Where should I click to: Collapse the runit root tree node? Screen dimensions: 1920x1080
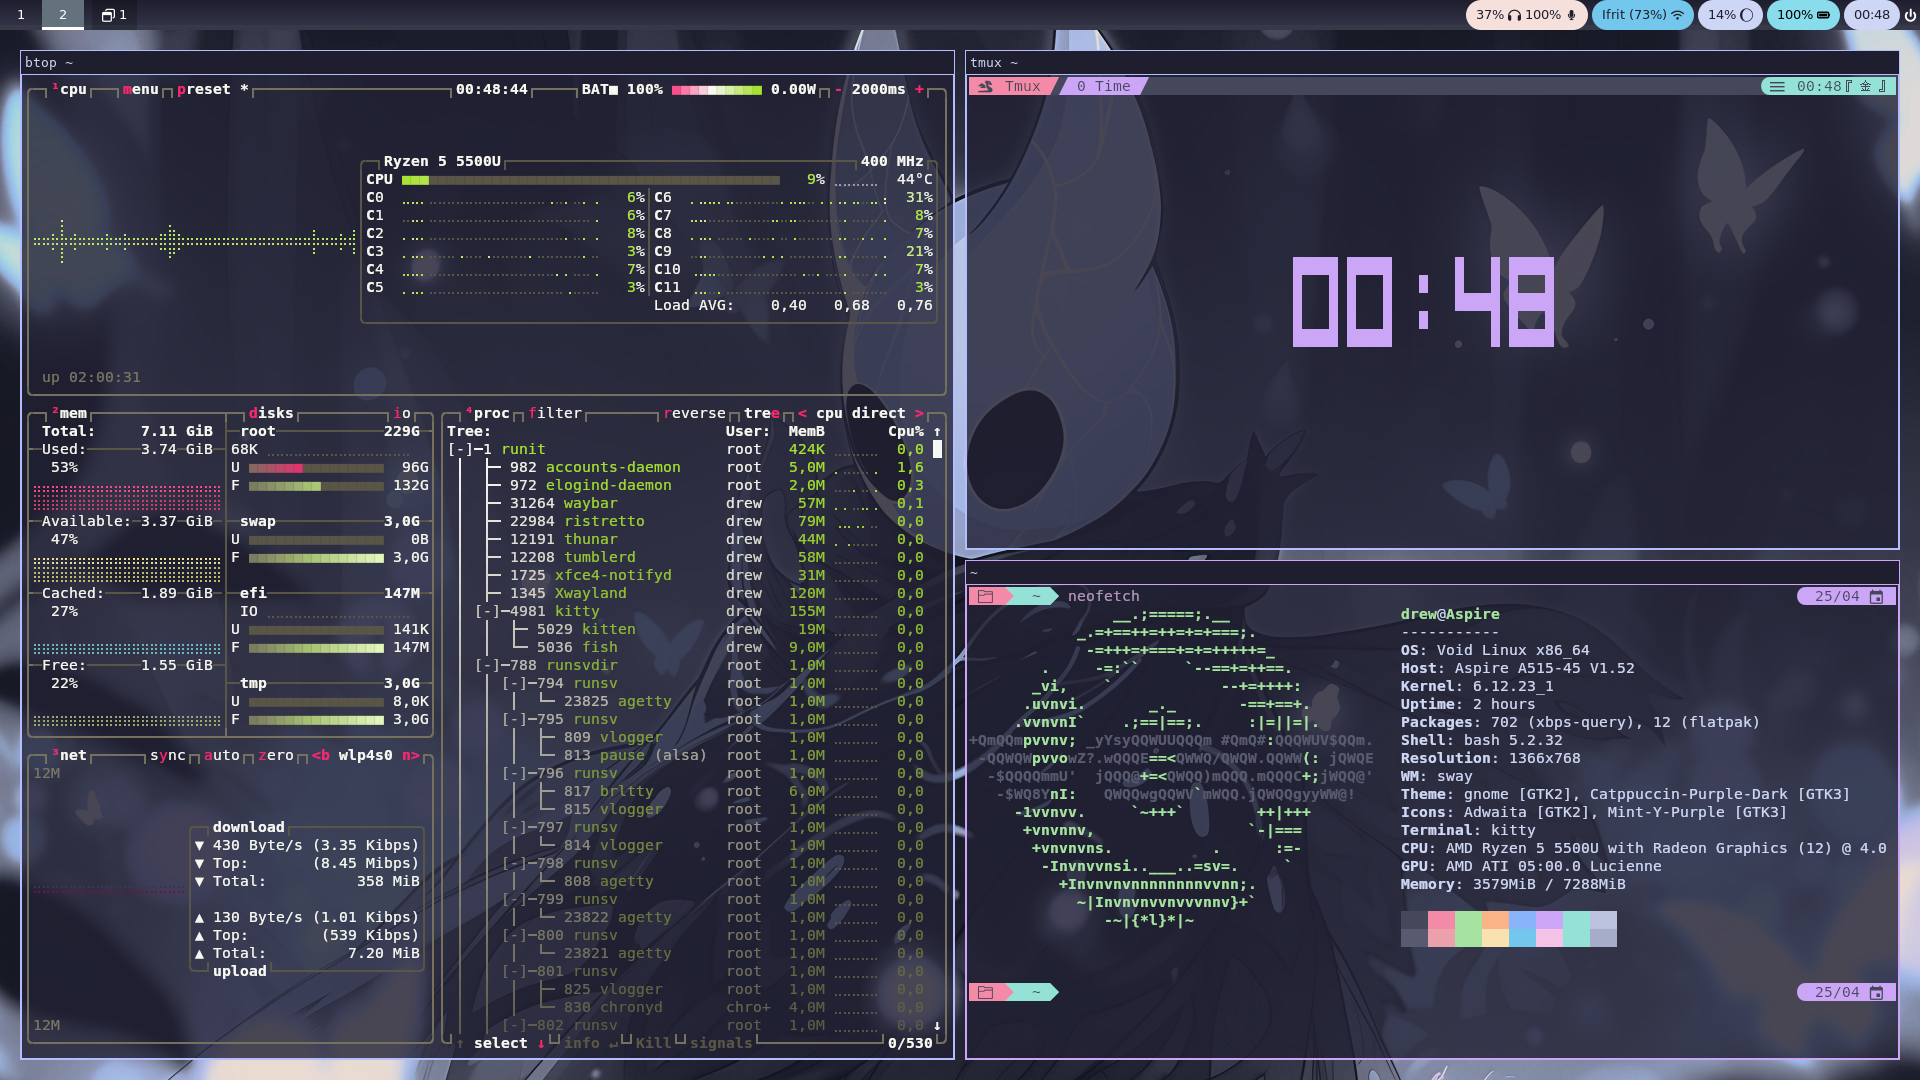point(460,449)
